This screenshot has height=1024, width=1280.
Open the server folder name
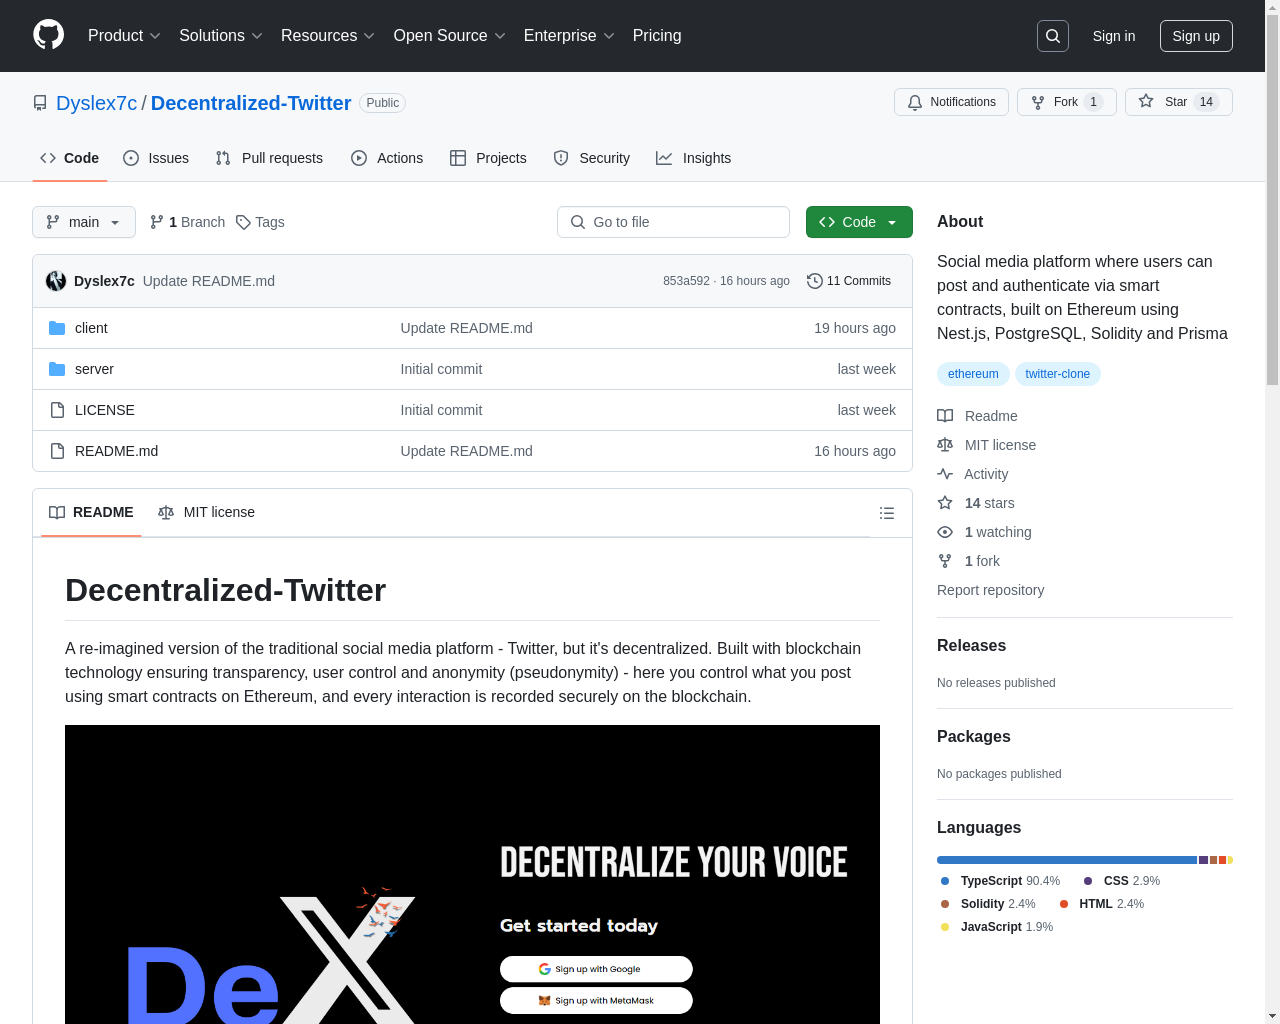point(94,369)
